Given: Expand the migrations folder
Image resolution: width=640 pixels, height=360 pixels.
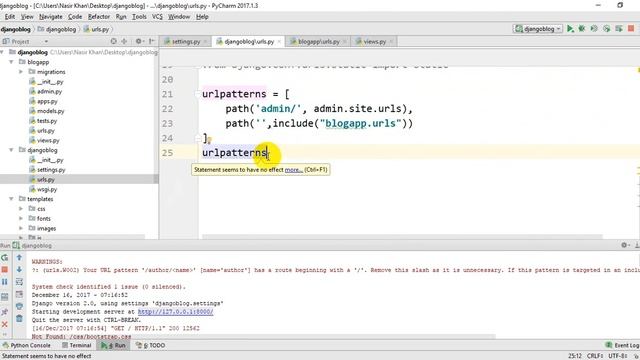Looking at the screenshot, I should click(21, 72).
